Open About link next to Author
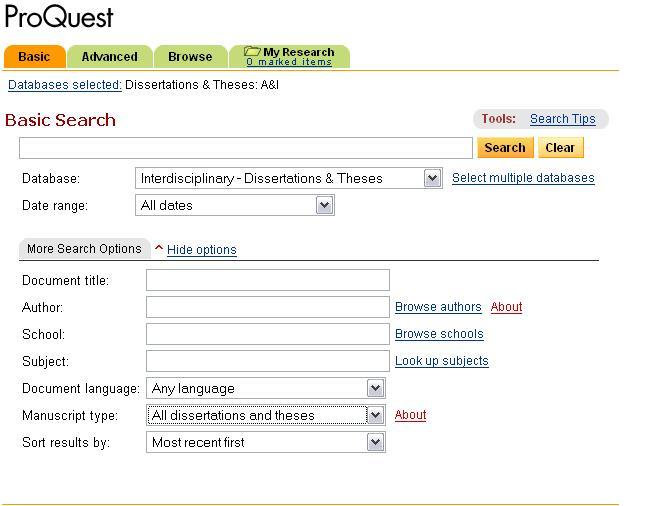Screen dimensions: 650x506 click(506, 307)
